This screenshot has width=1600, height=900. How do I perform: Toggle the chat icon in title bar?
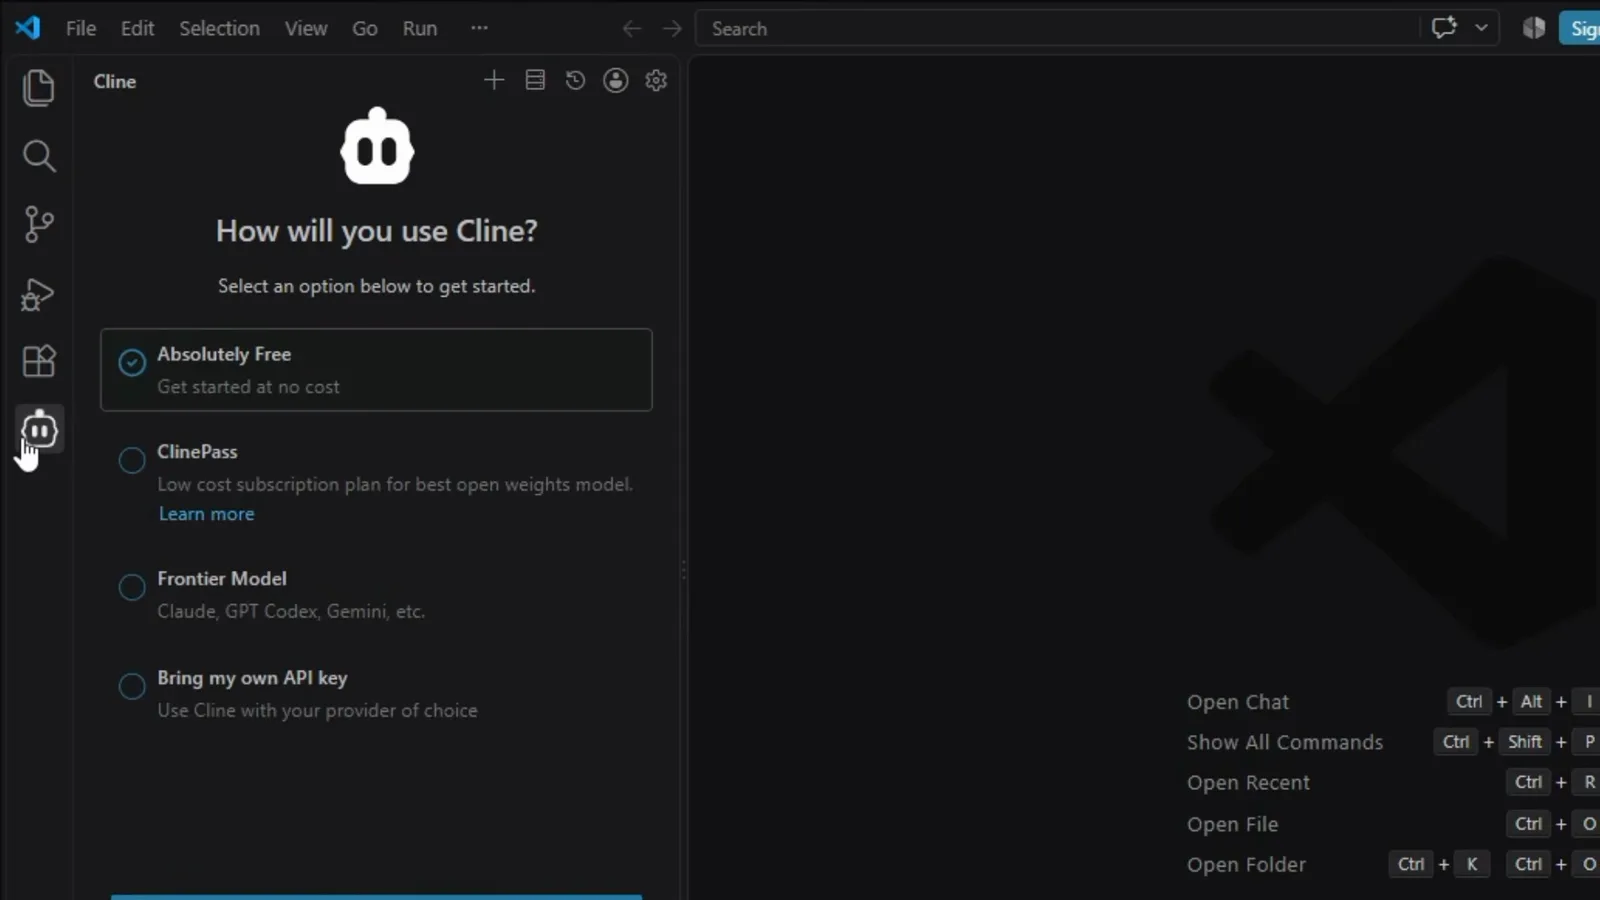1444,28
